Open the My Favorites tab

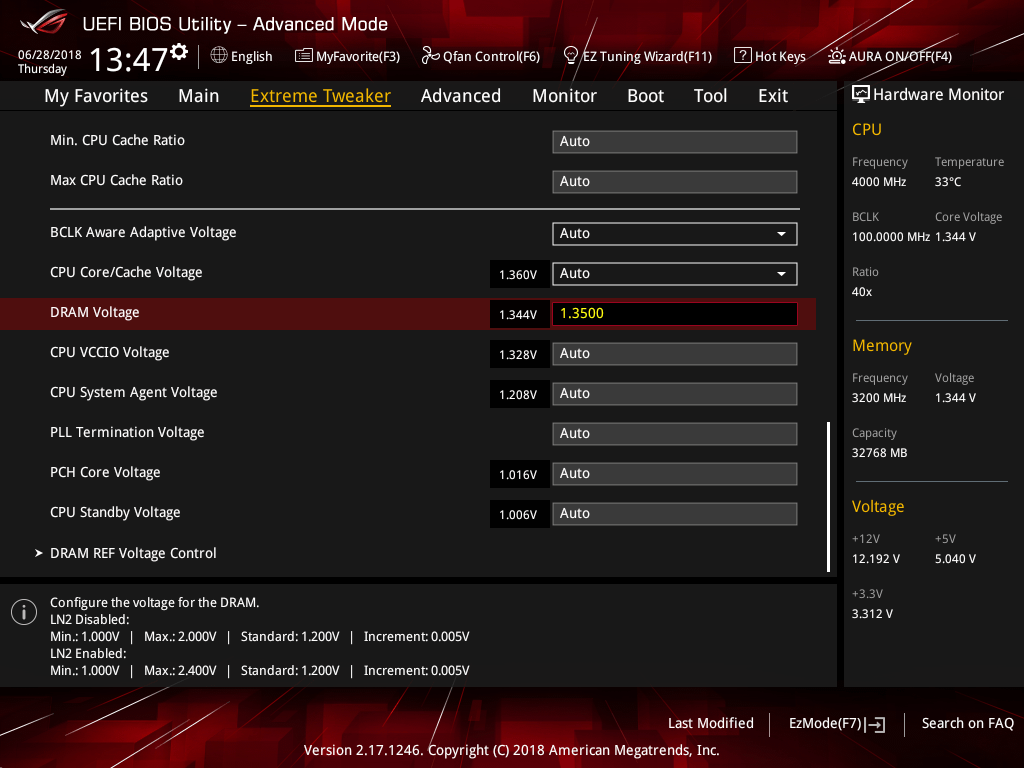point(96,96)
